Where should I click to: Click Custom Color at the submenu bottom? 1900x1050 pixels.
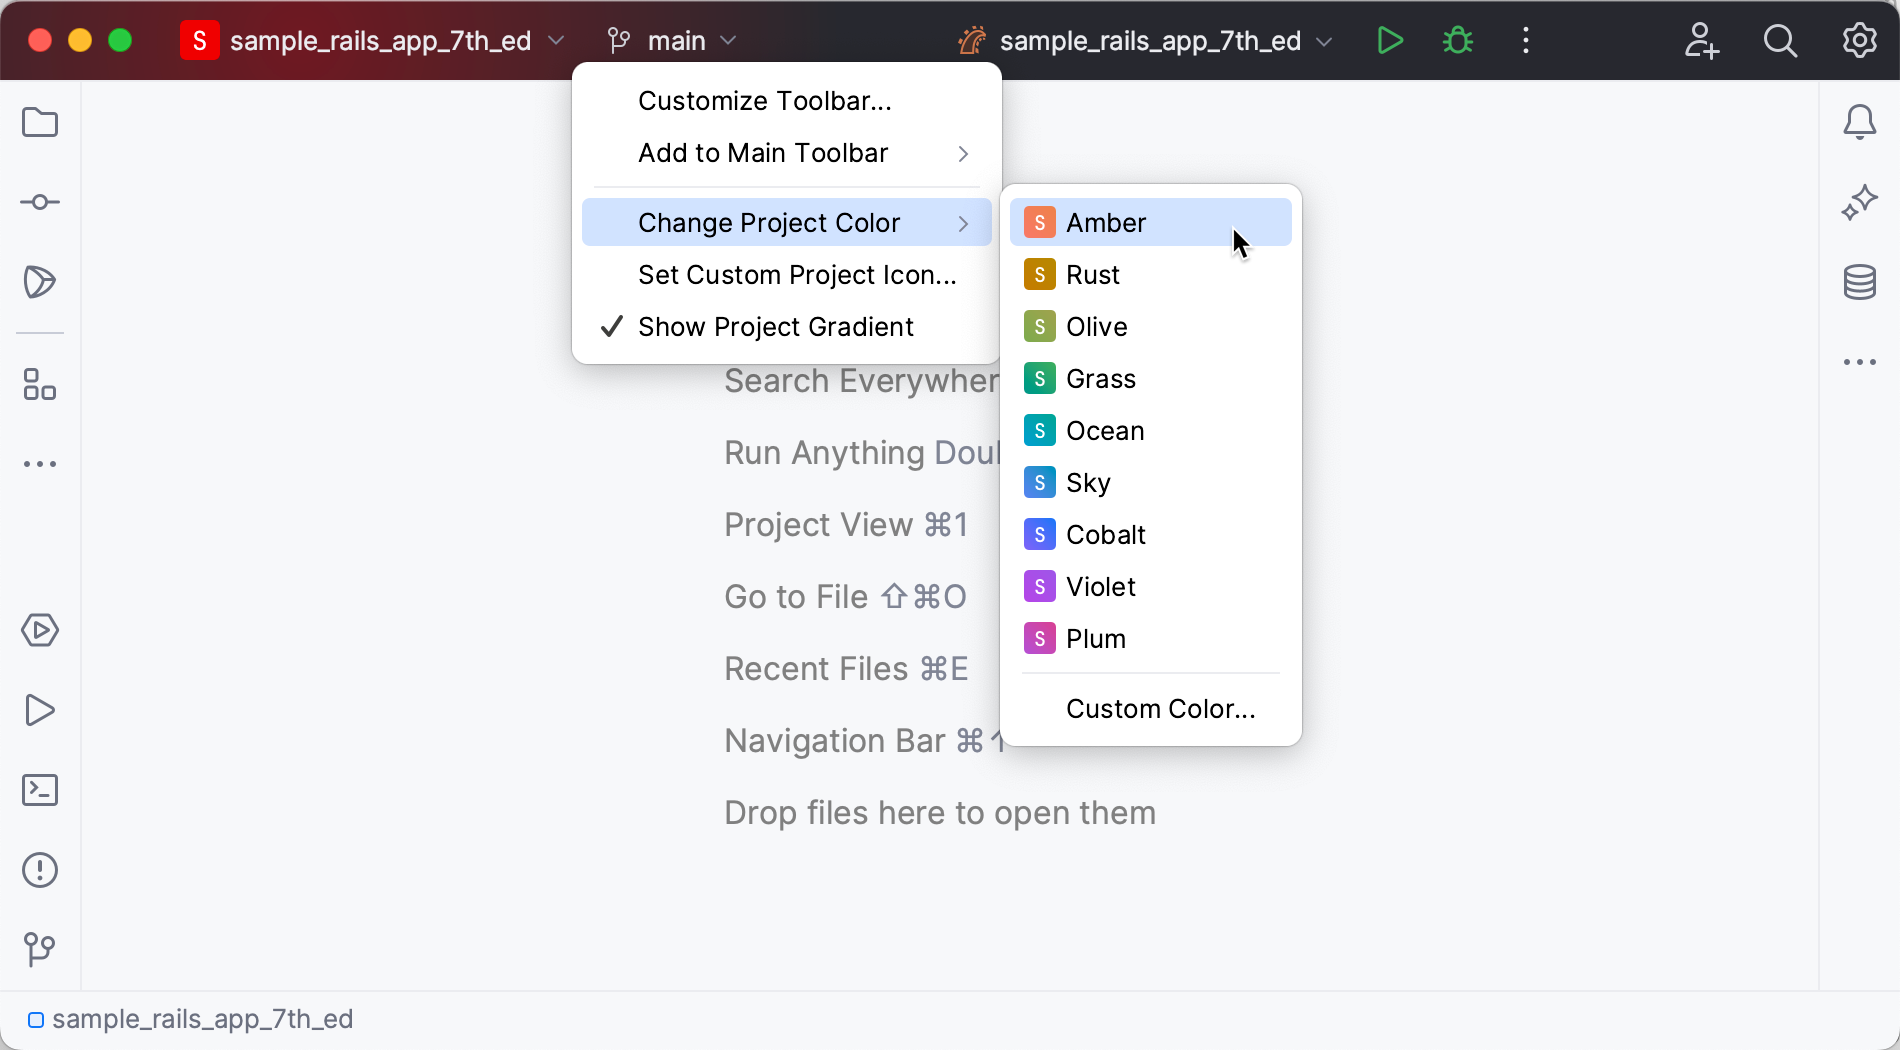[x=1160, y=708]
